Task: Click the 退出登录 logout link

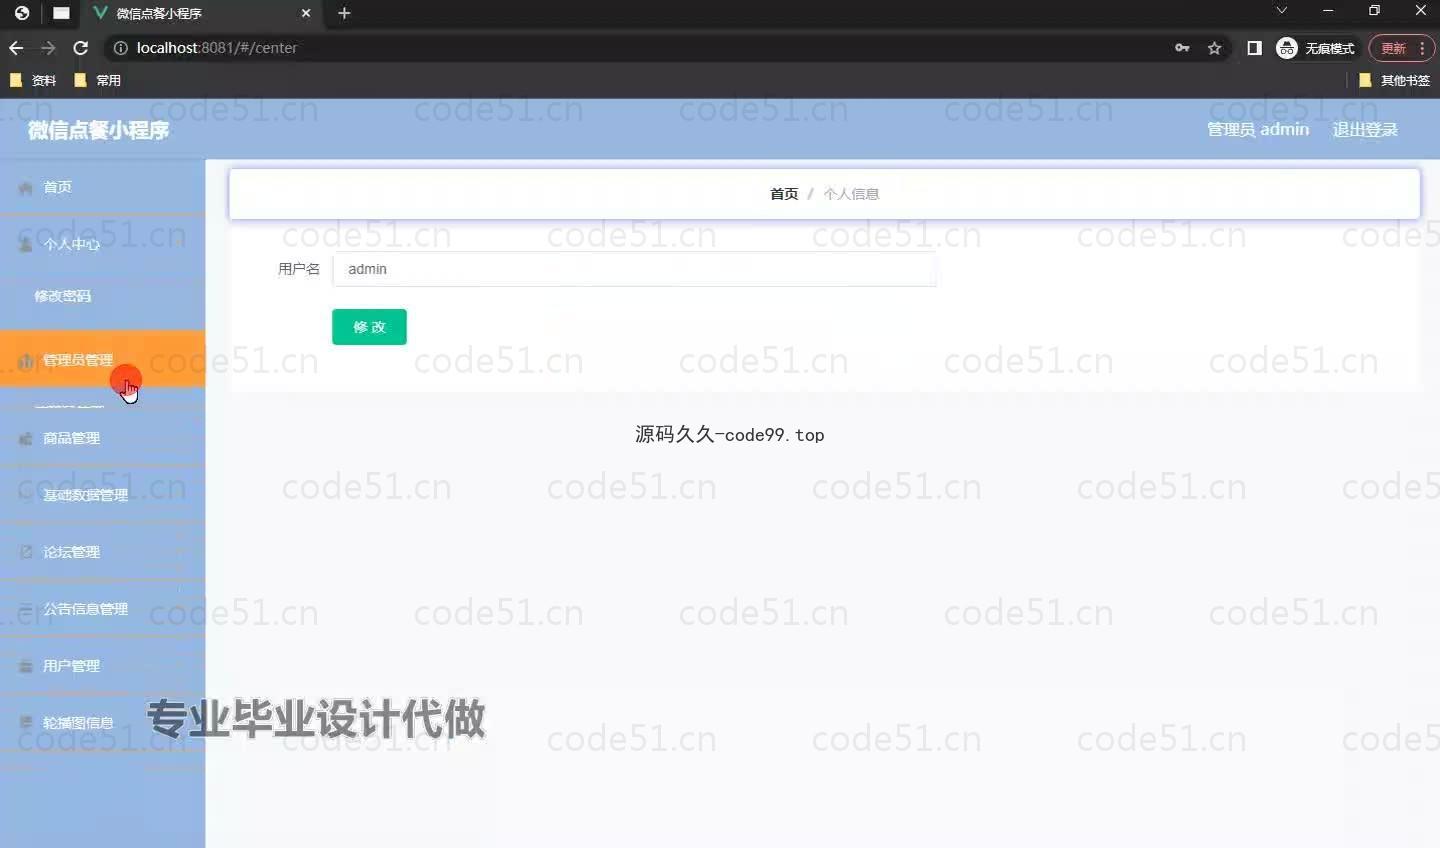Action: click(1365, 130)
